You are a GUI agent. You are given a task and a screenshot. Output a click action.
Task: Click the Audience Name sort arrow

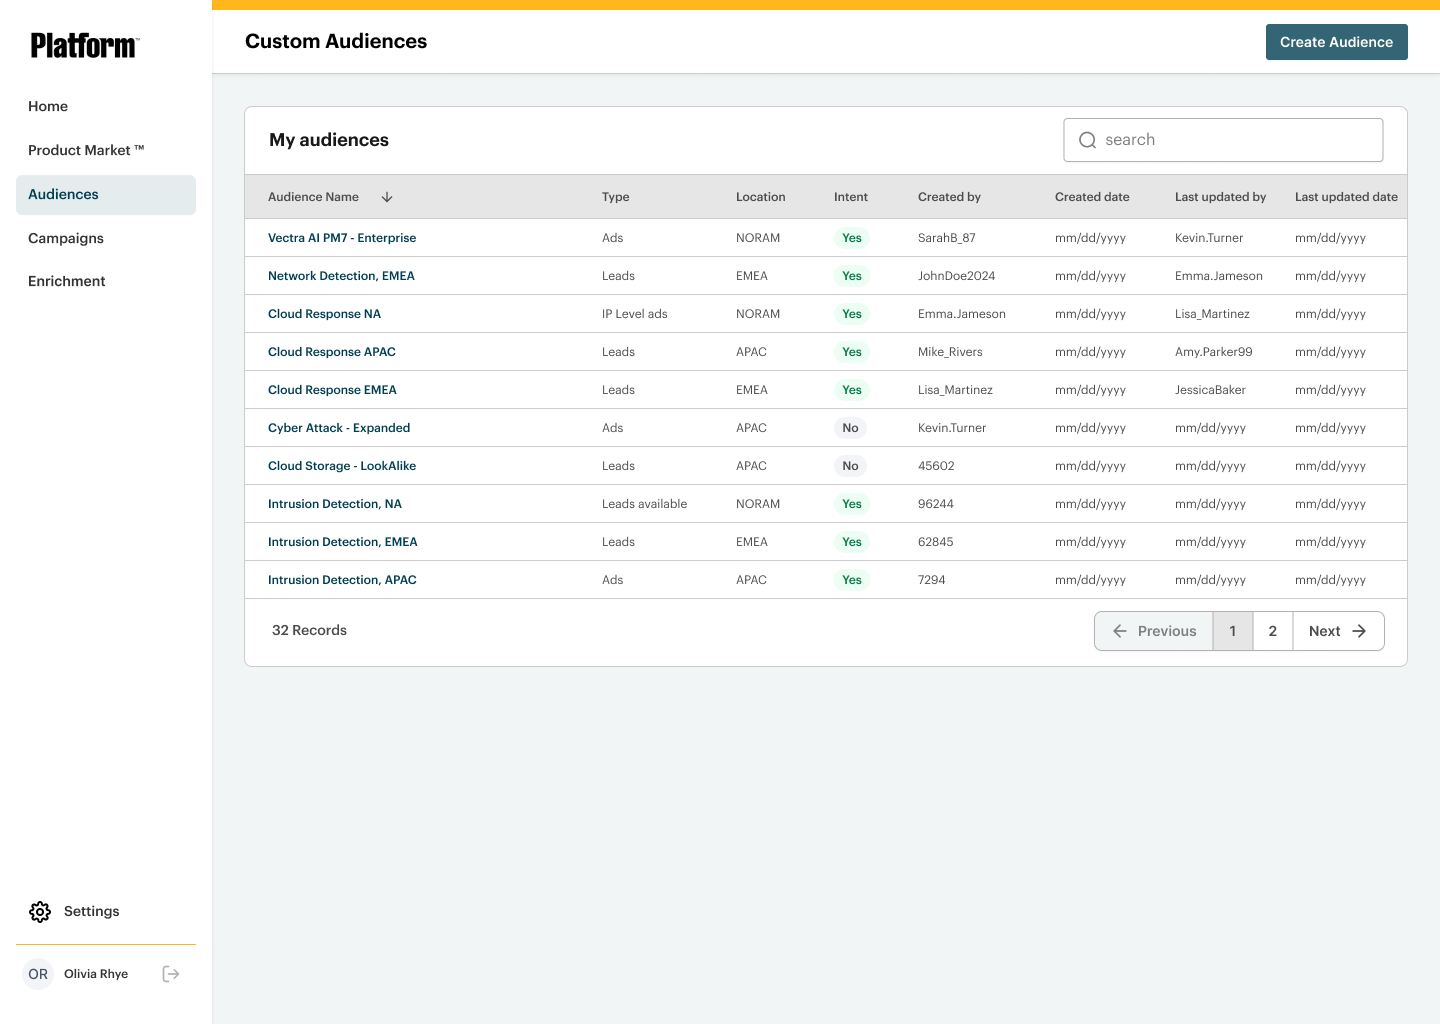[387, 197]
